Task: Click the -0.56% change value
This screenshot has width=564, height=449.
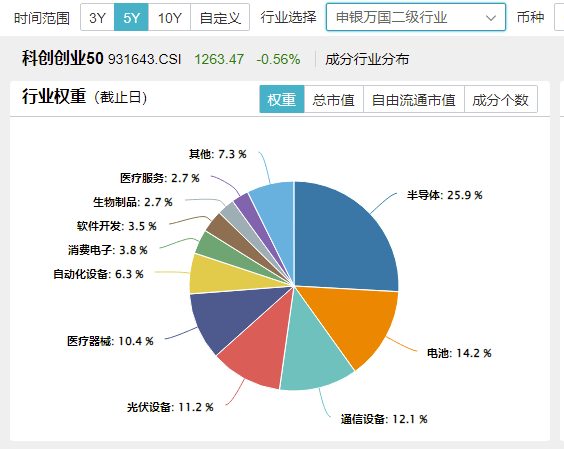Action: (278, 59)
